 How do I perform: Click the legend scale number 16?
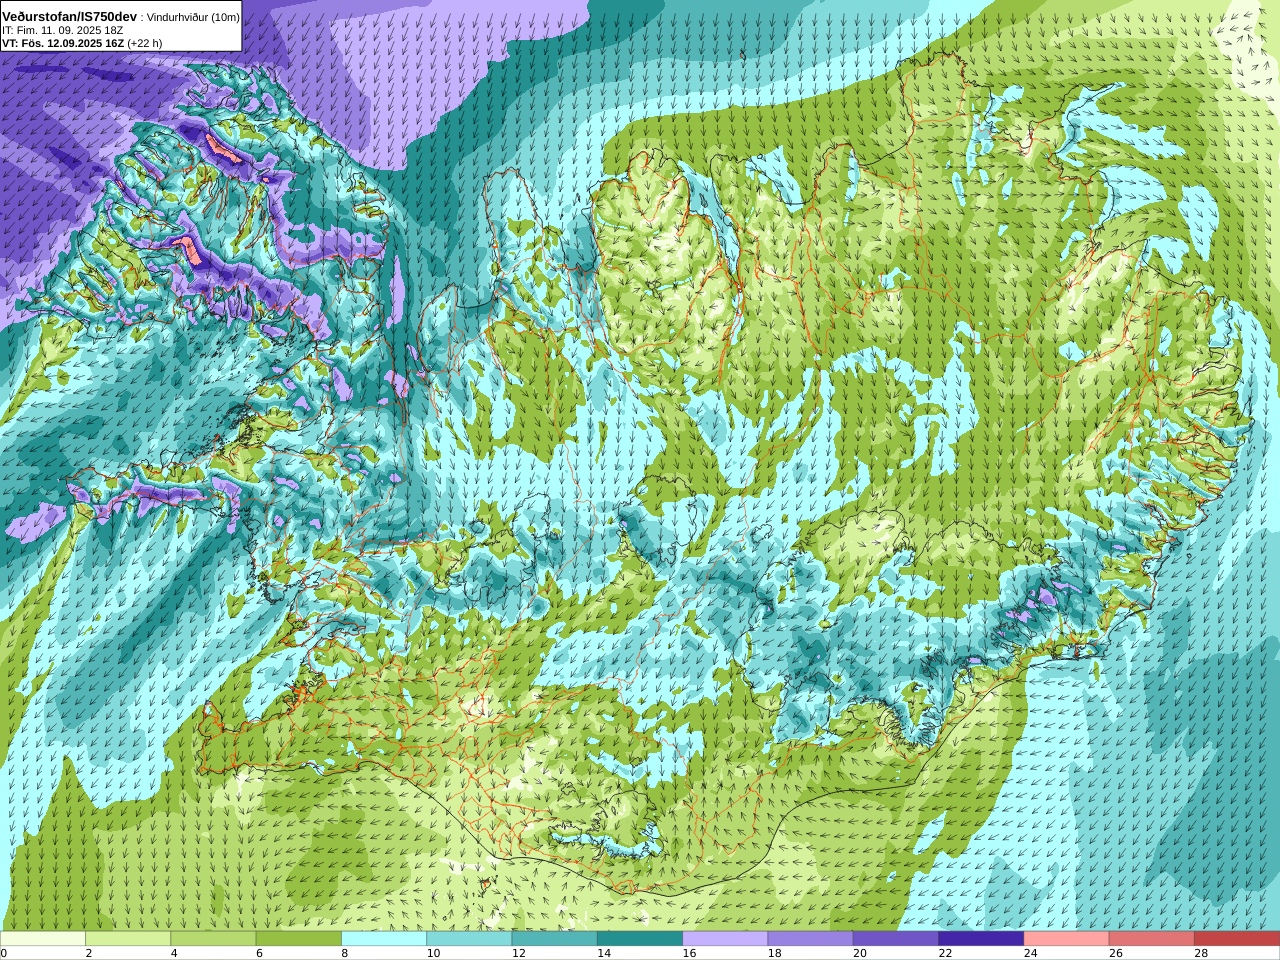[689, 953]
